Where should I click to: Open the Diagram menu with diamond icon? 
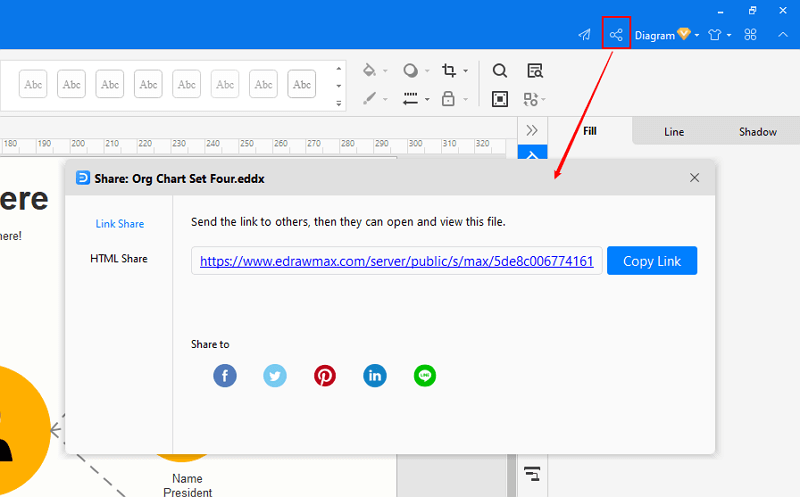tap(666, 35)
